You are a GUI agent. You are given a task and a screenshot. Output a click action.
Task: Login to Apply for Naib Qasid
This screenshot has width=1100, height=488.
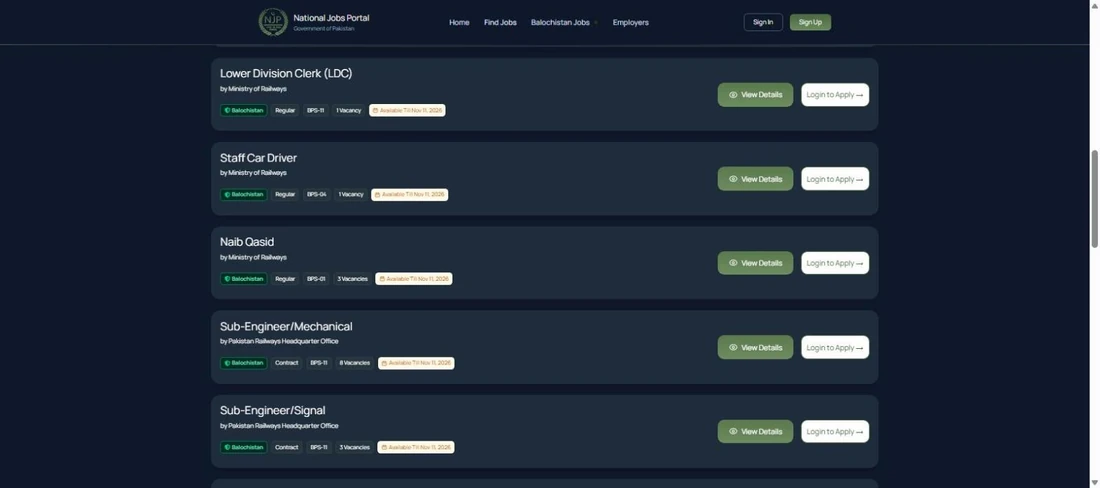point(835,263)
